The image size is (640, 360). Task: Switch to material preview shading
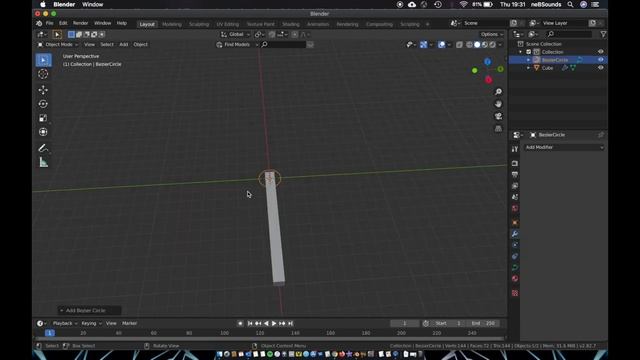click(485, 44)
